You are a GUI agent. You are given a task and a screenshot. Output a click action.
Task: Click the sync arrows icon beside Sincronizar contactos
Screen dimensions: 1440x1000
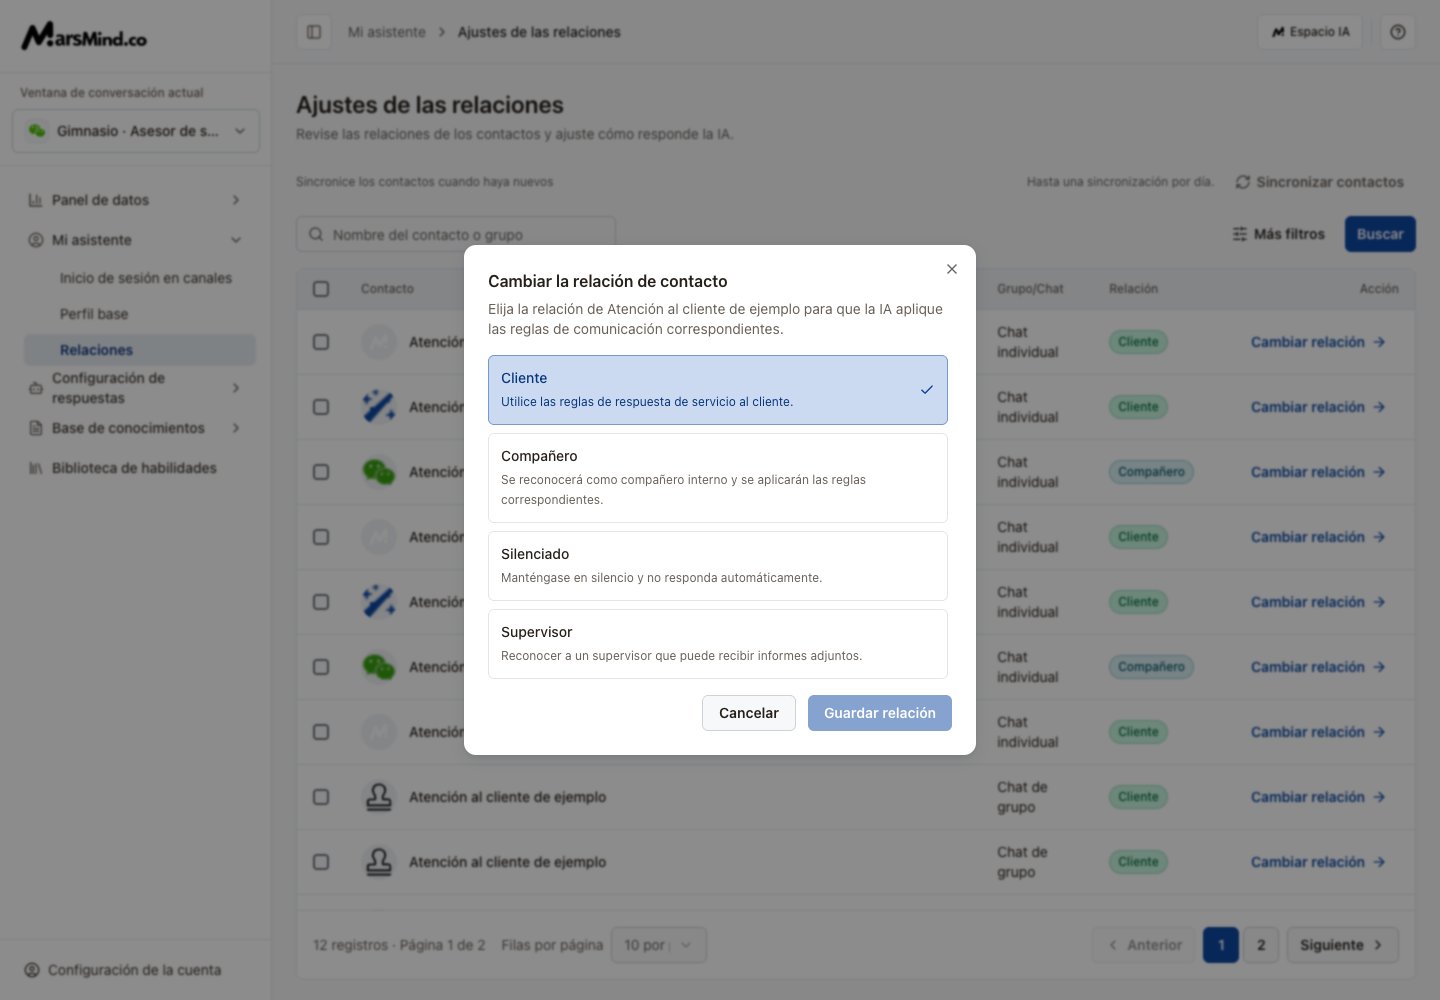[x=1243, y=182]
